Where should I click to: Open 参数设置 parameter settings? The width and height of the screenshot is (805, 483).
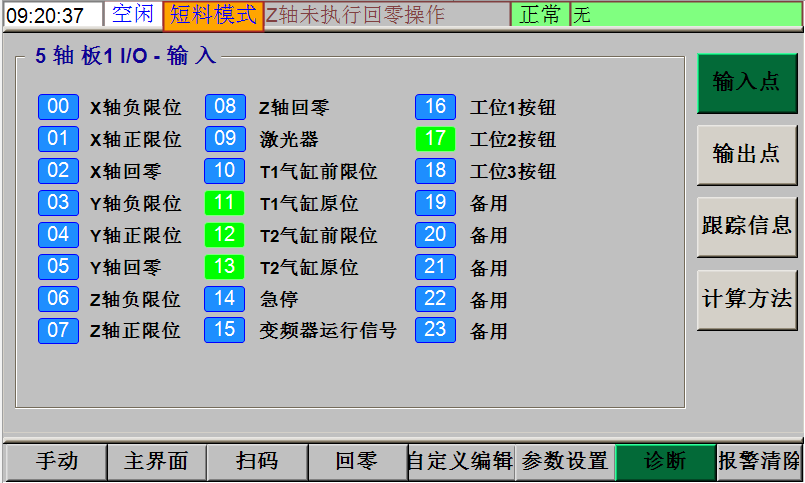565,462
